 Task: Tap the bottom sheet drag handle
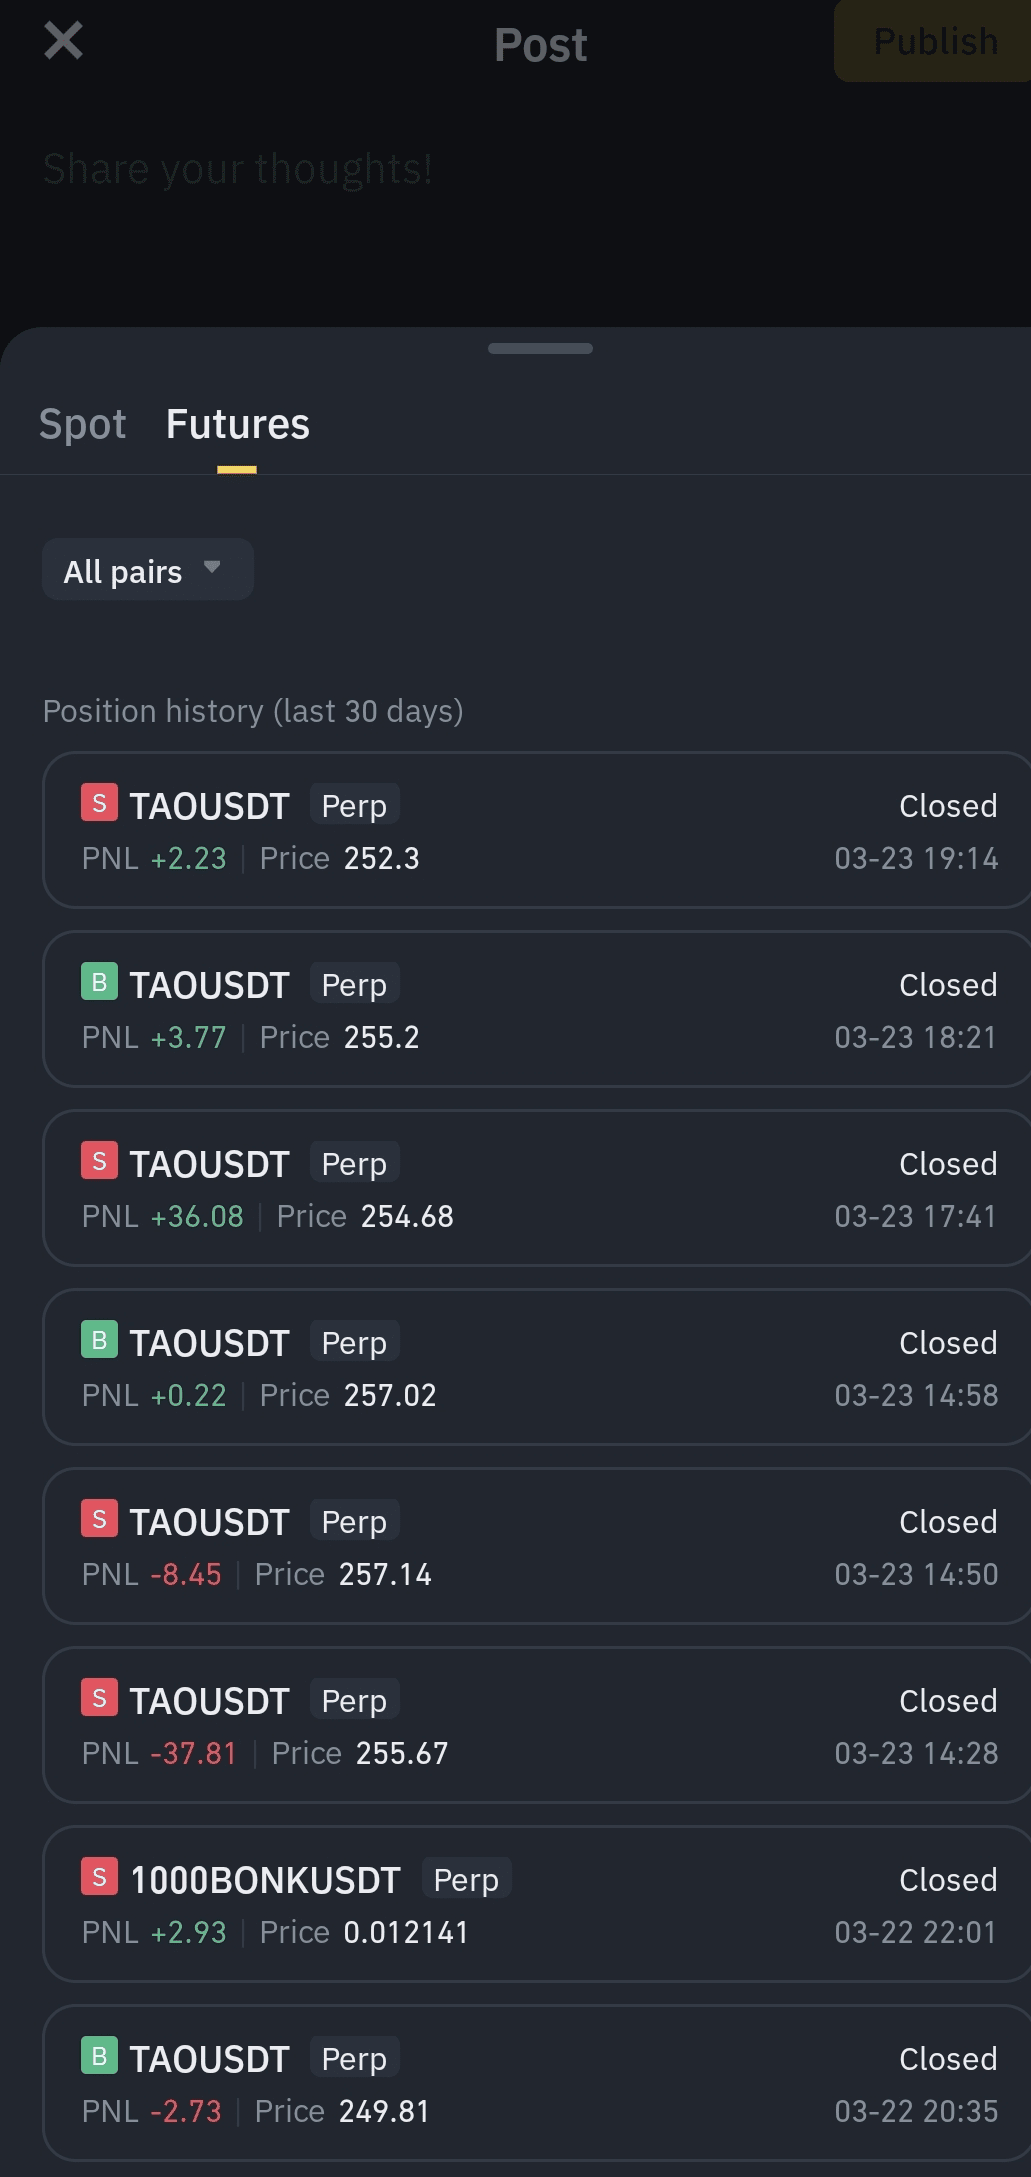click(540, 348)
